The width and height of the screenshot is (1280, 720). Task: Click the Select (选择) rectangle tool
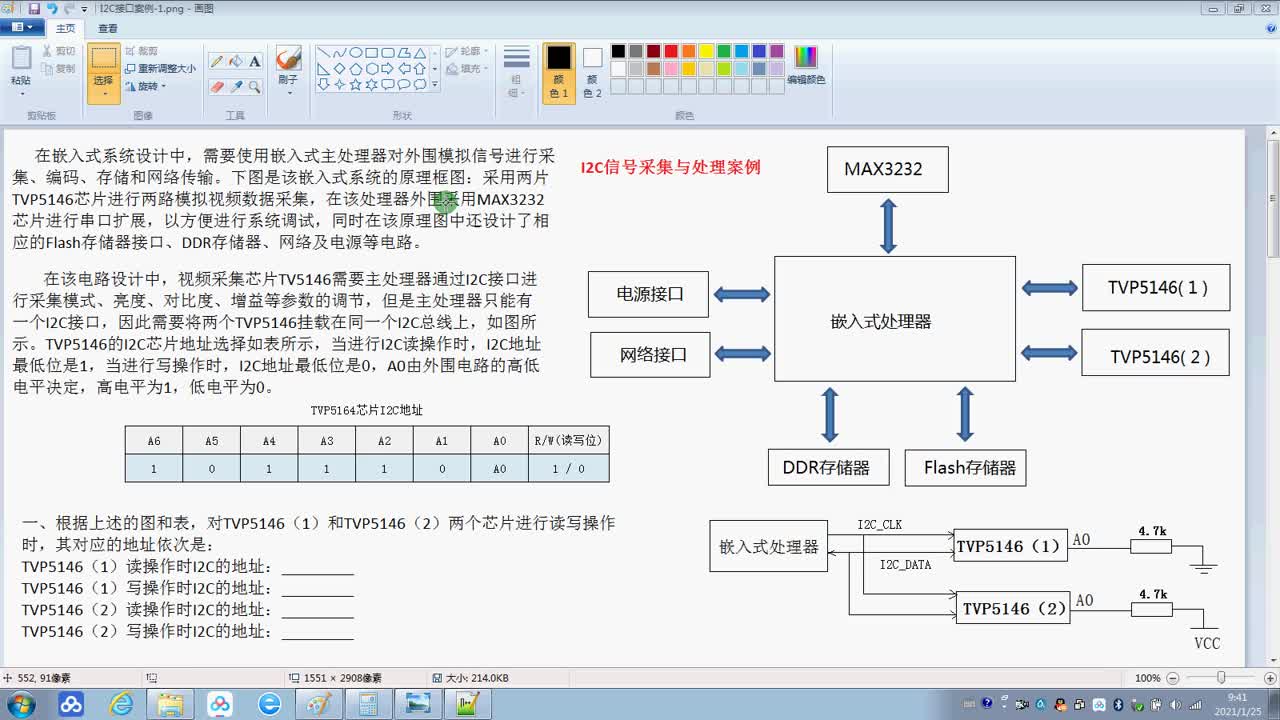(104, 60)
